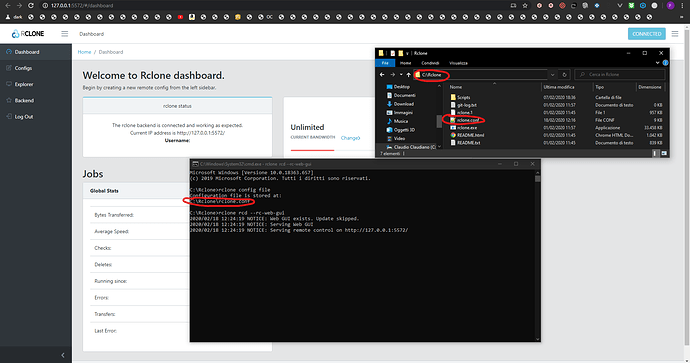Select Desktop in File Explorer navigation pane
The width and height of the screenshot is (690, 363).
tap(398, 87)
